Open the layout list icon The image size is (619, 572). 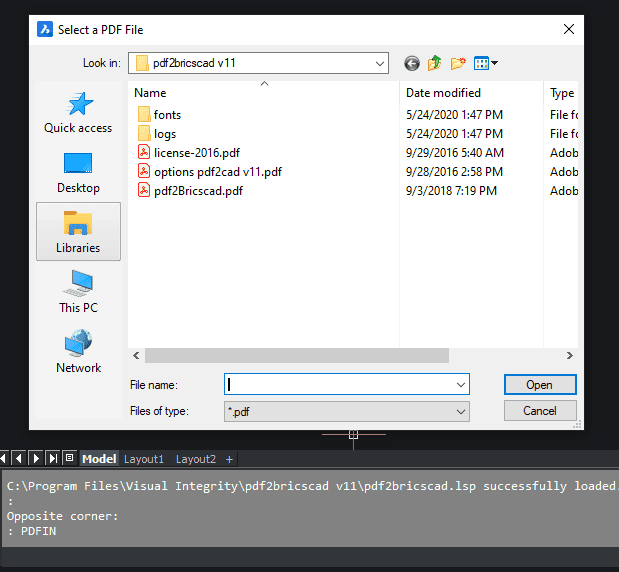click(x=69, y=458)
